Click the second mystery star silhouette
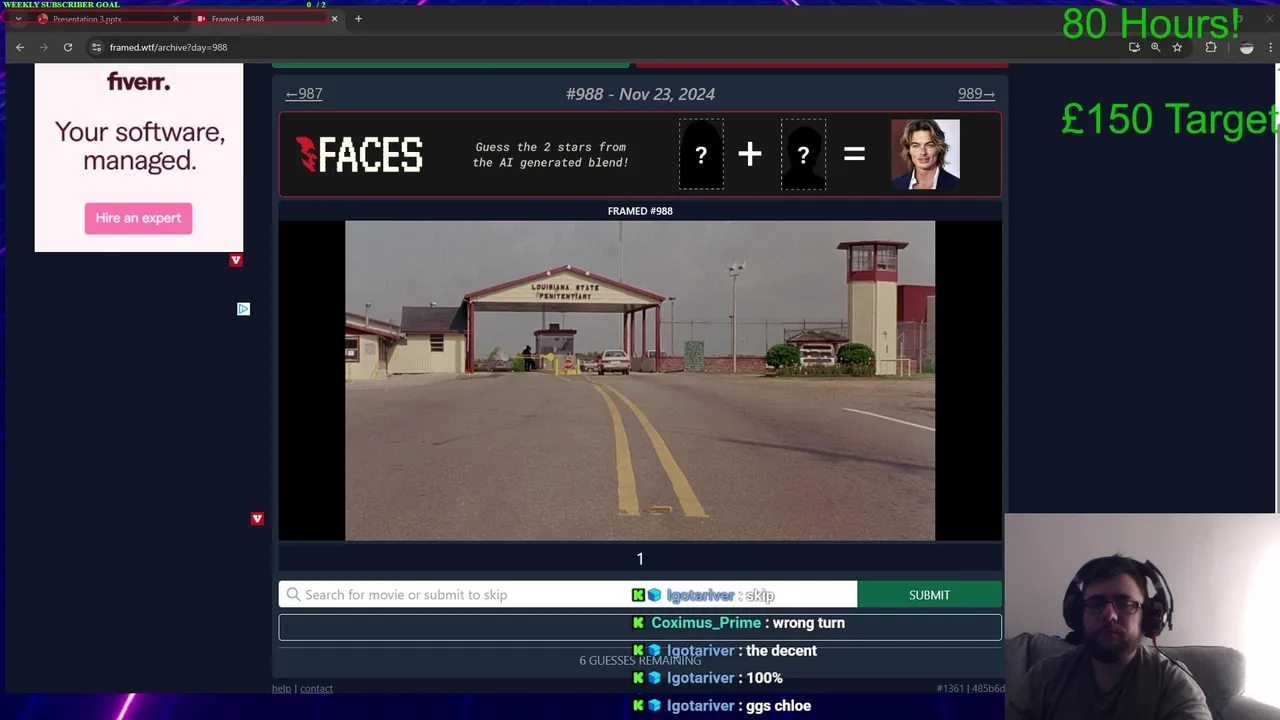The image size is (1280, 720). [803, 154]
